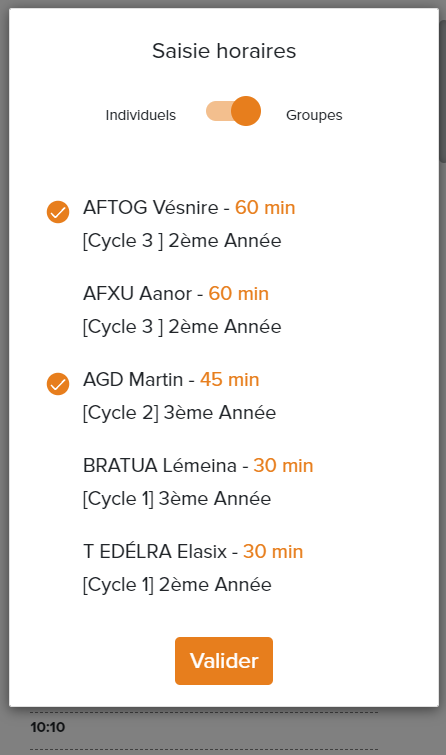Click the 30 min duration for T EDÉLRA Elasix
The width and height of the screenshot is (446, 755).
pyautogui.click(x=273, y=551)
